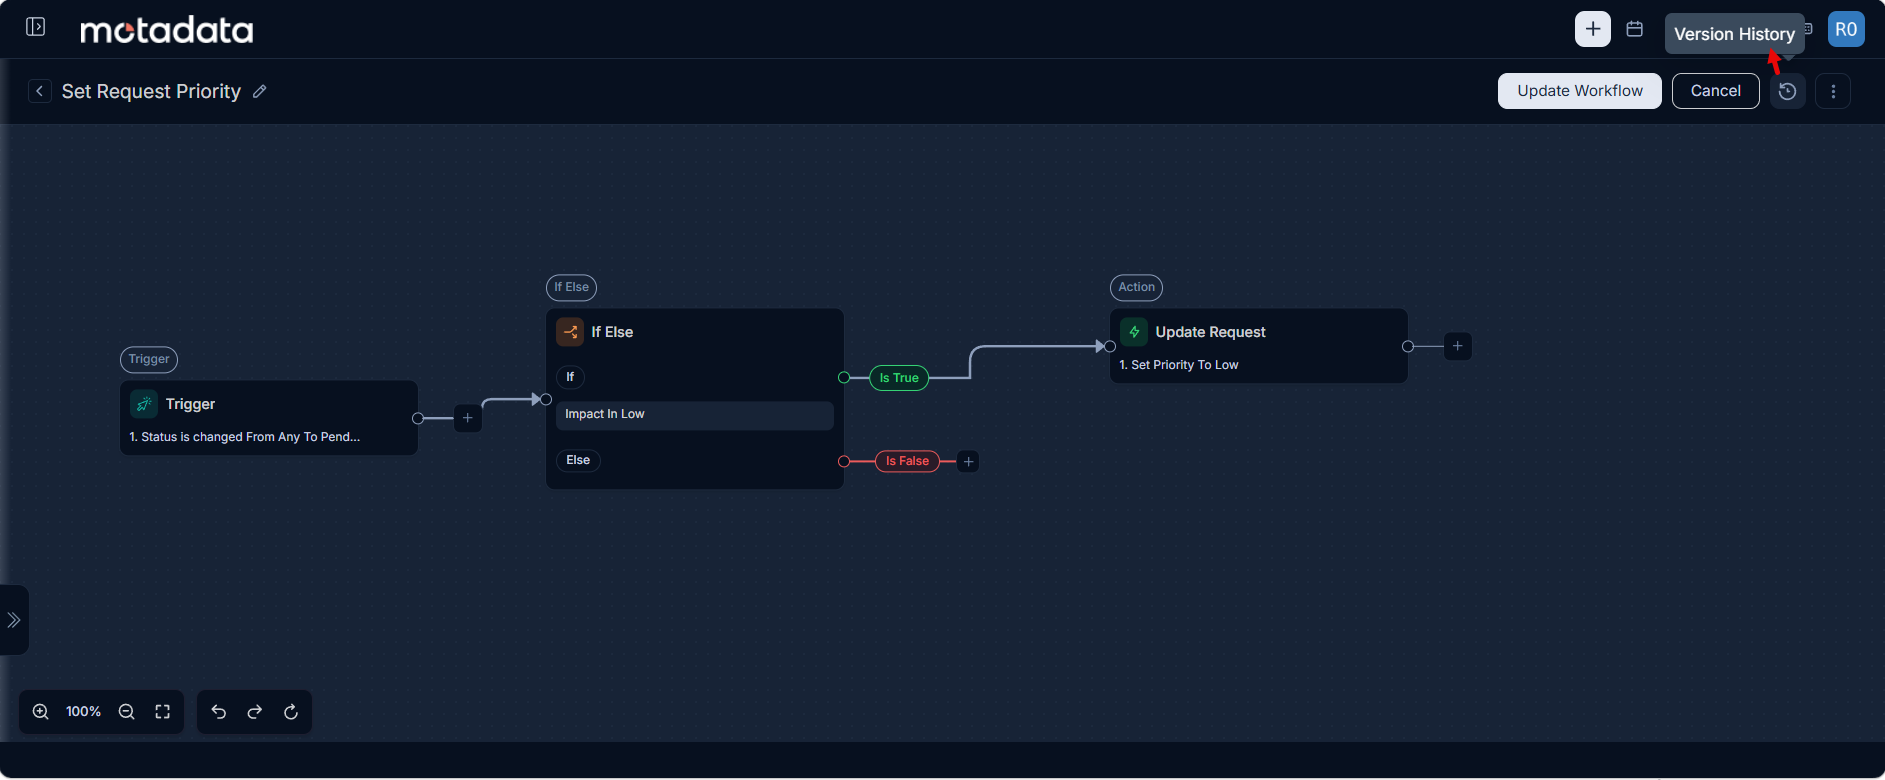Click the If Else node branch icon

pyautogui.click(x=570, y=332)
